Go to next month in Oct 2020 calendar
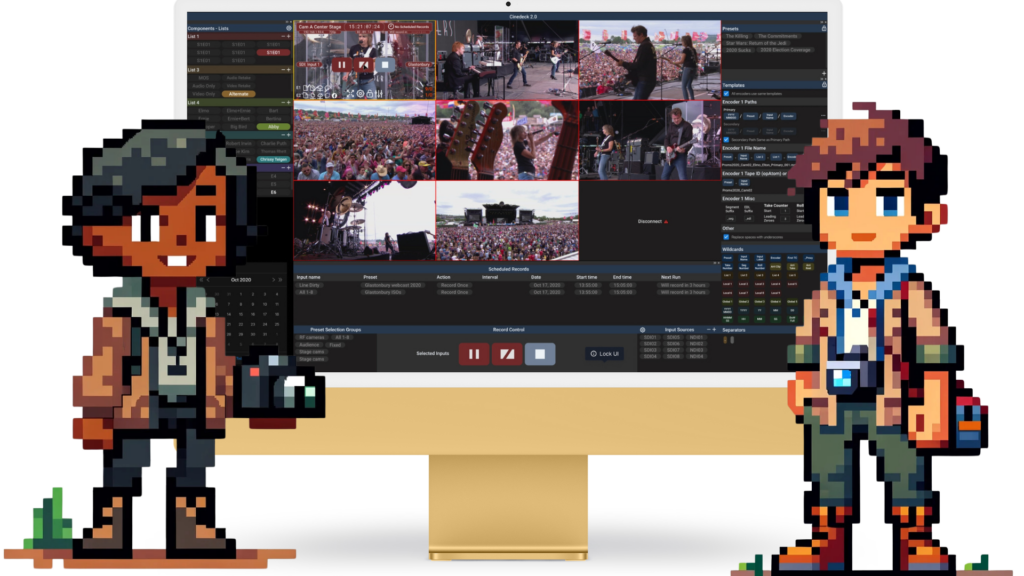Image resolution: width=1024 pixels, height=576 pixels. click(x=274, y=280)
